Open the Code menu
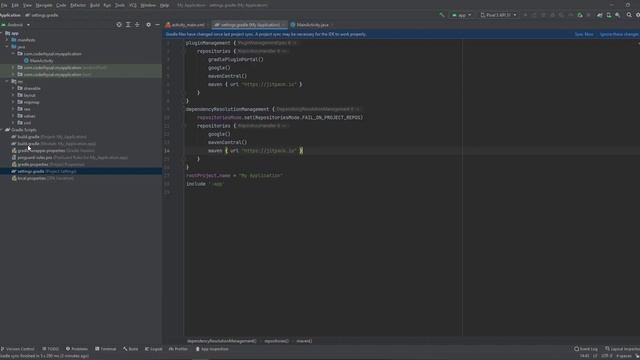 61,5
